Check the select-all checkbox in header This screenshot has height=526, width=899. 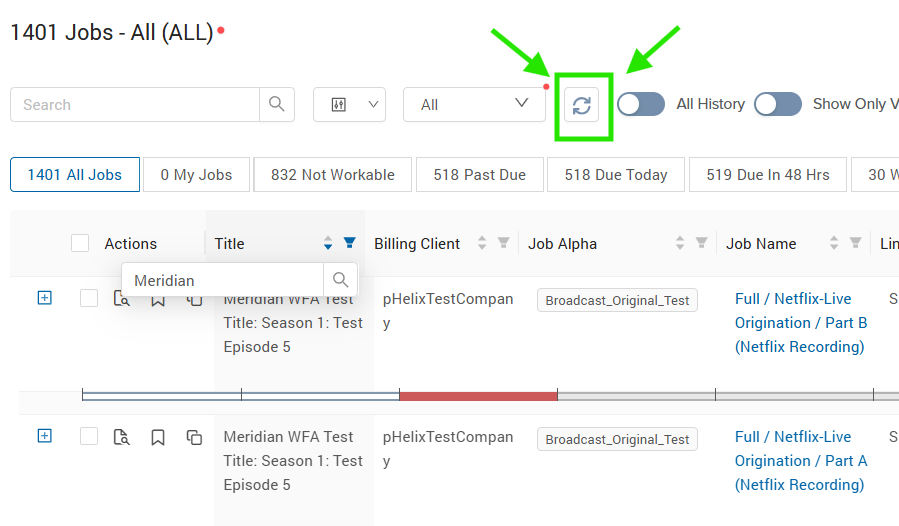pos(80,243)
